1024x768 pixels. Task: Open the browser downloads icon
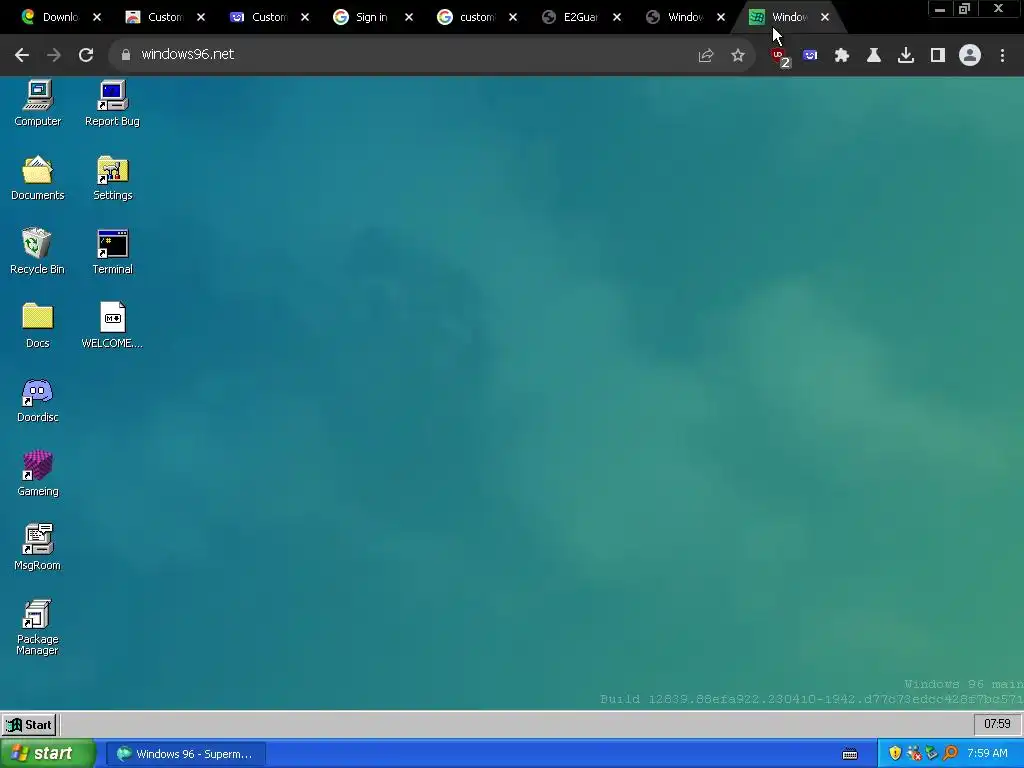906,56
